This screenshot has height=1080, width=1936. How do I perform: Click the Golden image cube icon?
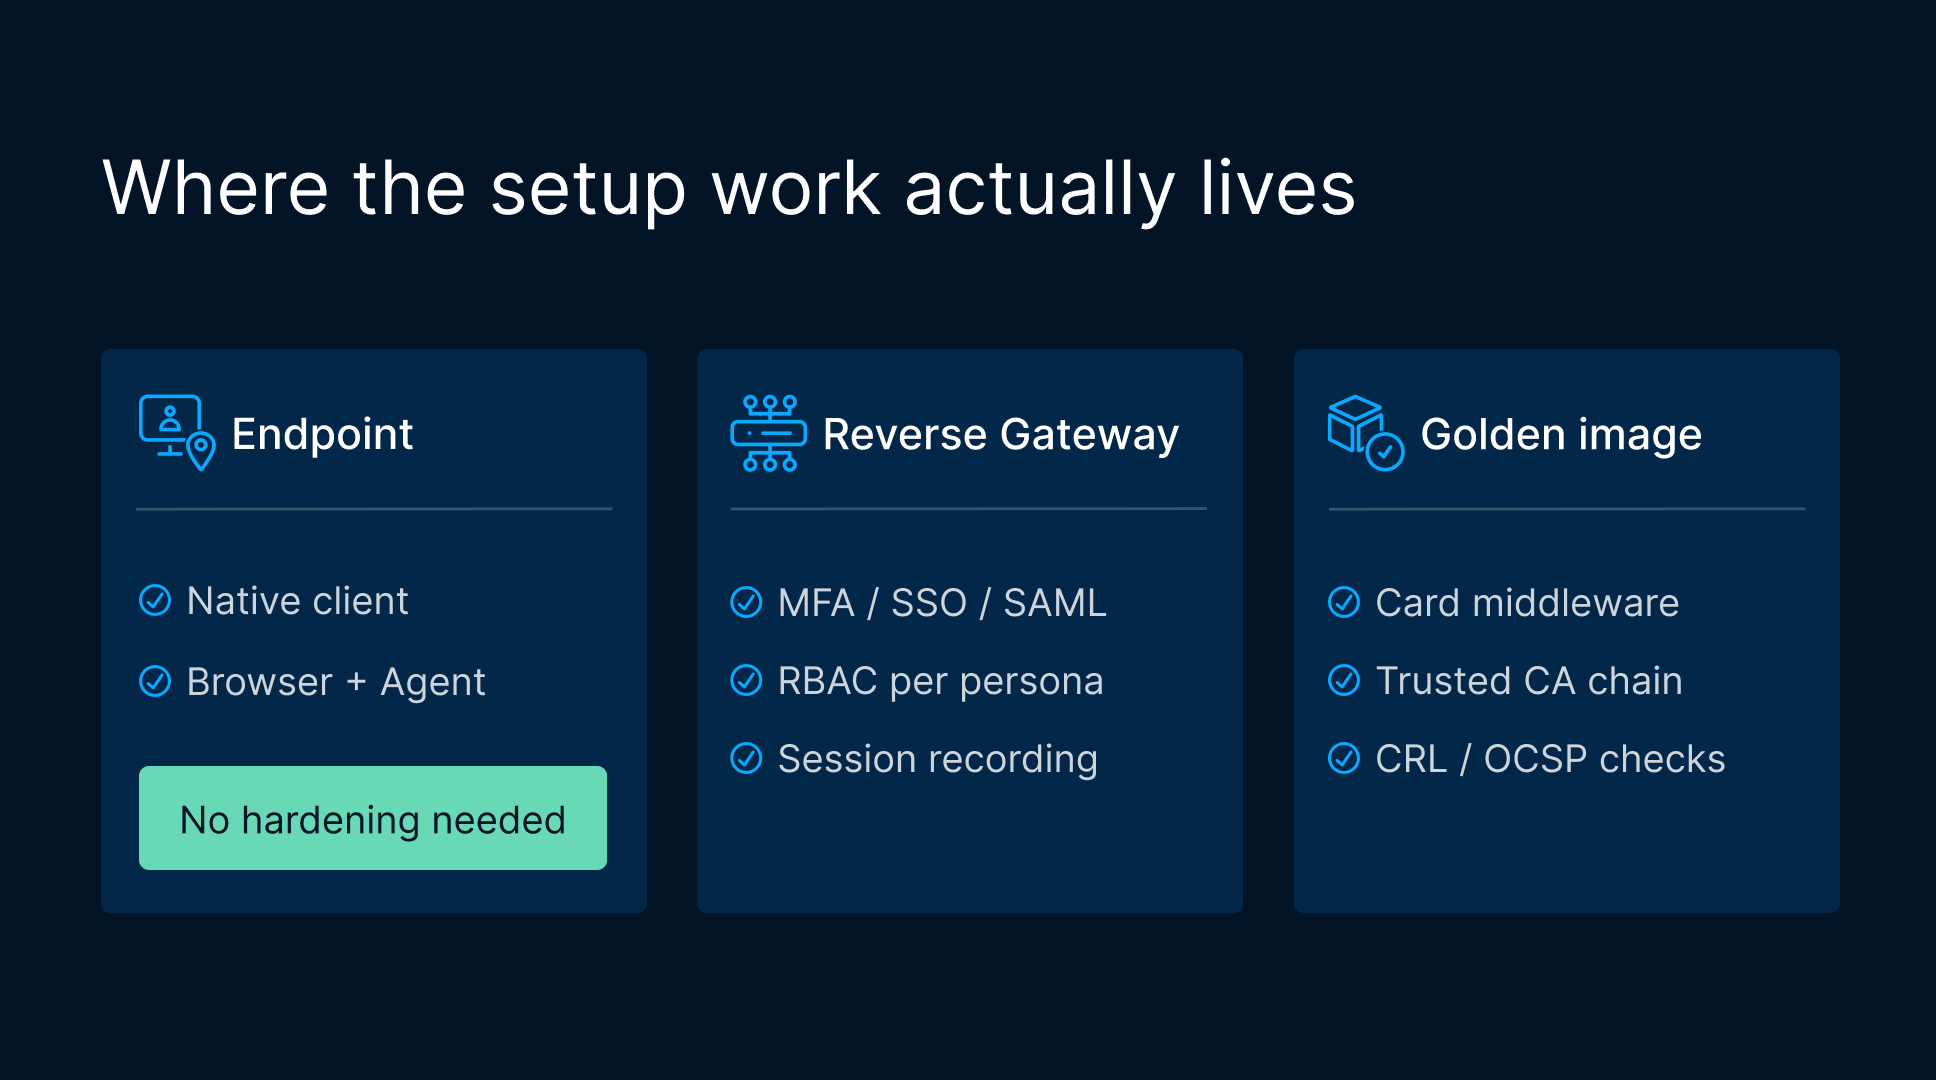[1365, 433]
